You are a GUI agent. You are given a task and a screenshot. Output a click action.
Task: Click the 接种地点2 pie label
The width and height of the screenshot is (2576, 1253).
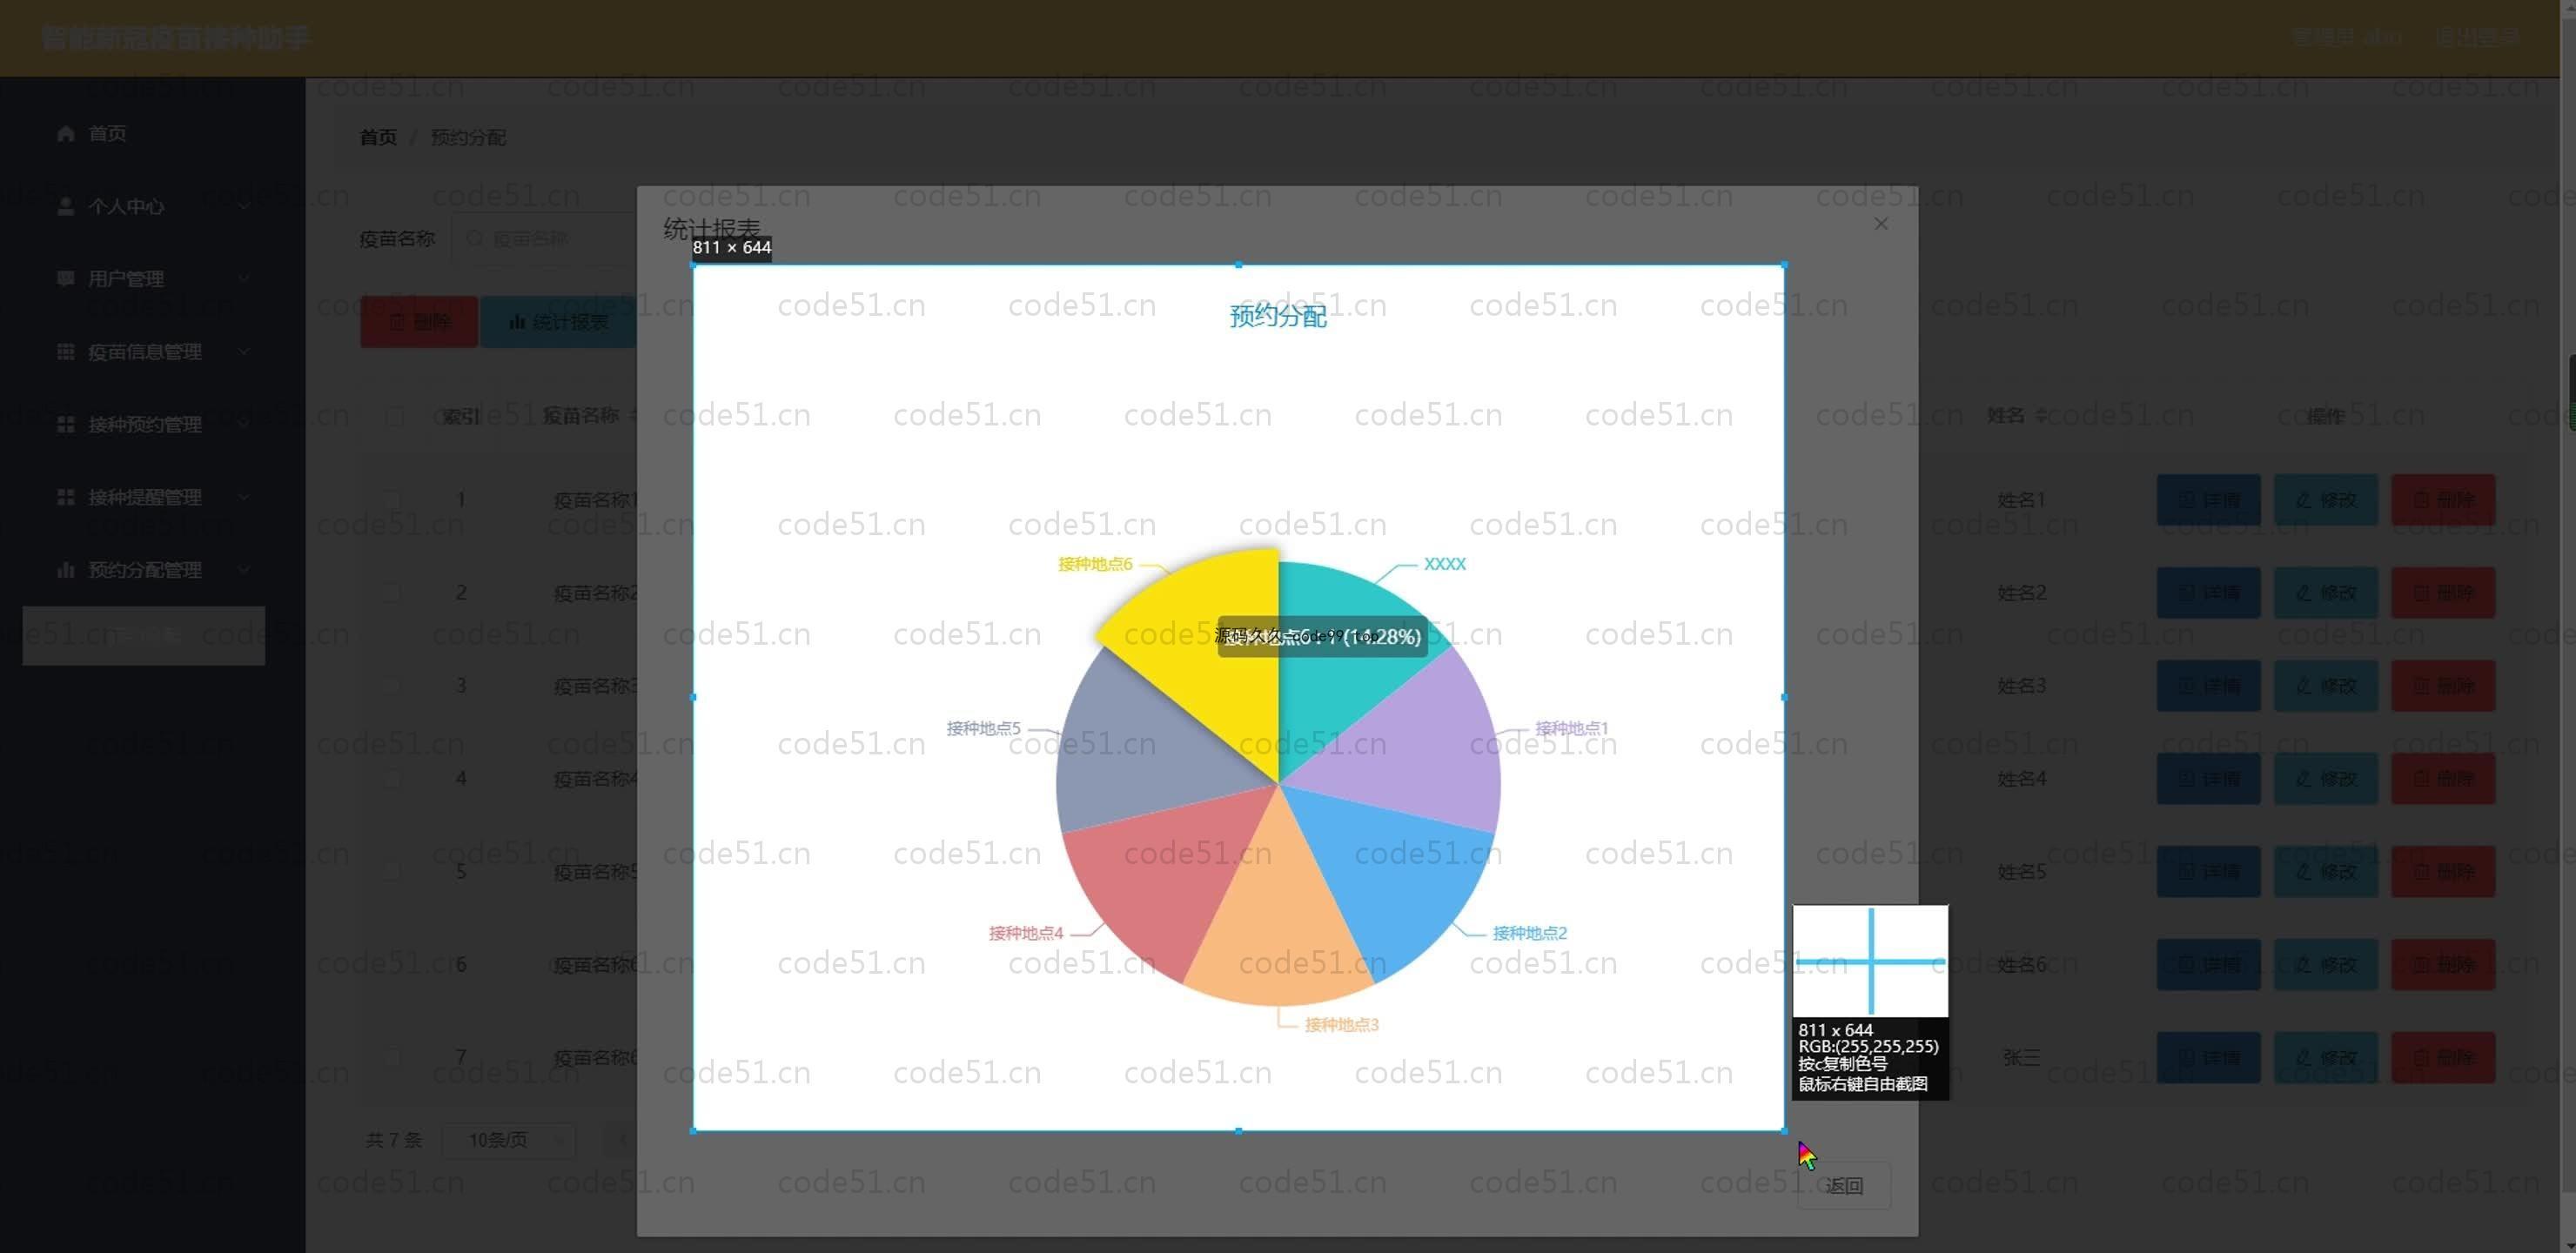pyautogui.click(x=1529, y=933)
